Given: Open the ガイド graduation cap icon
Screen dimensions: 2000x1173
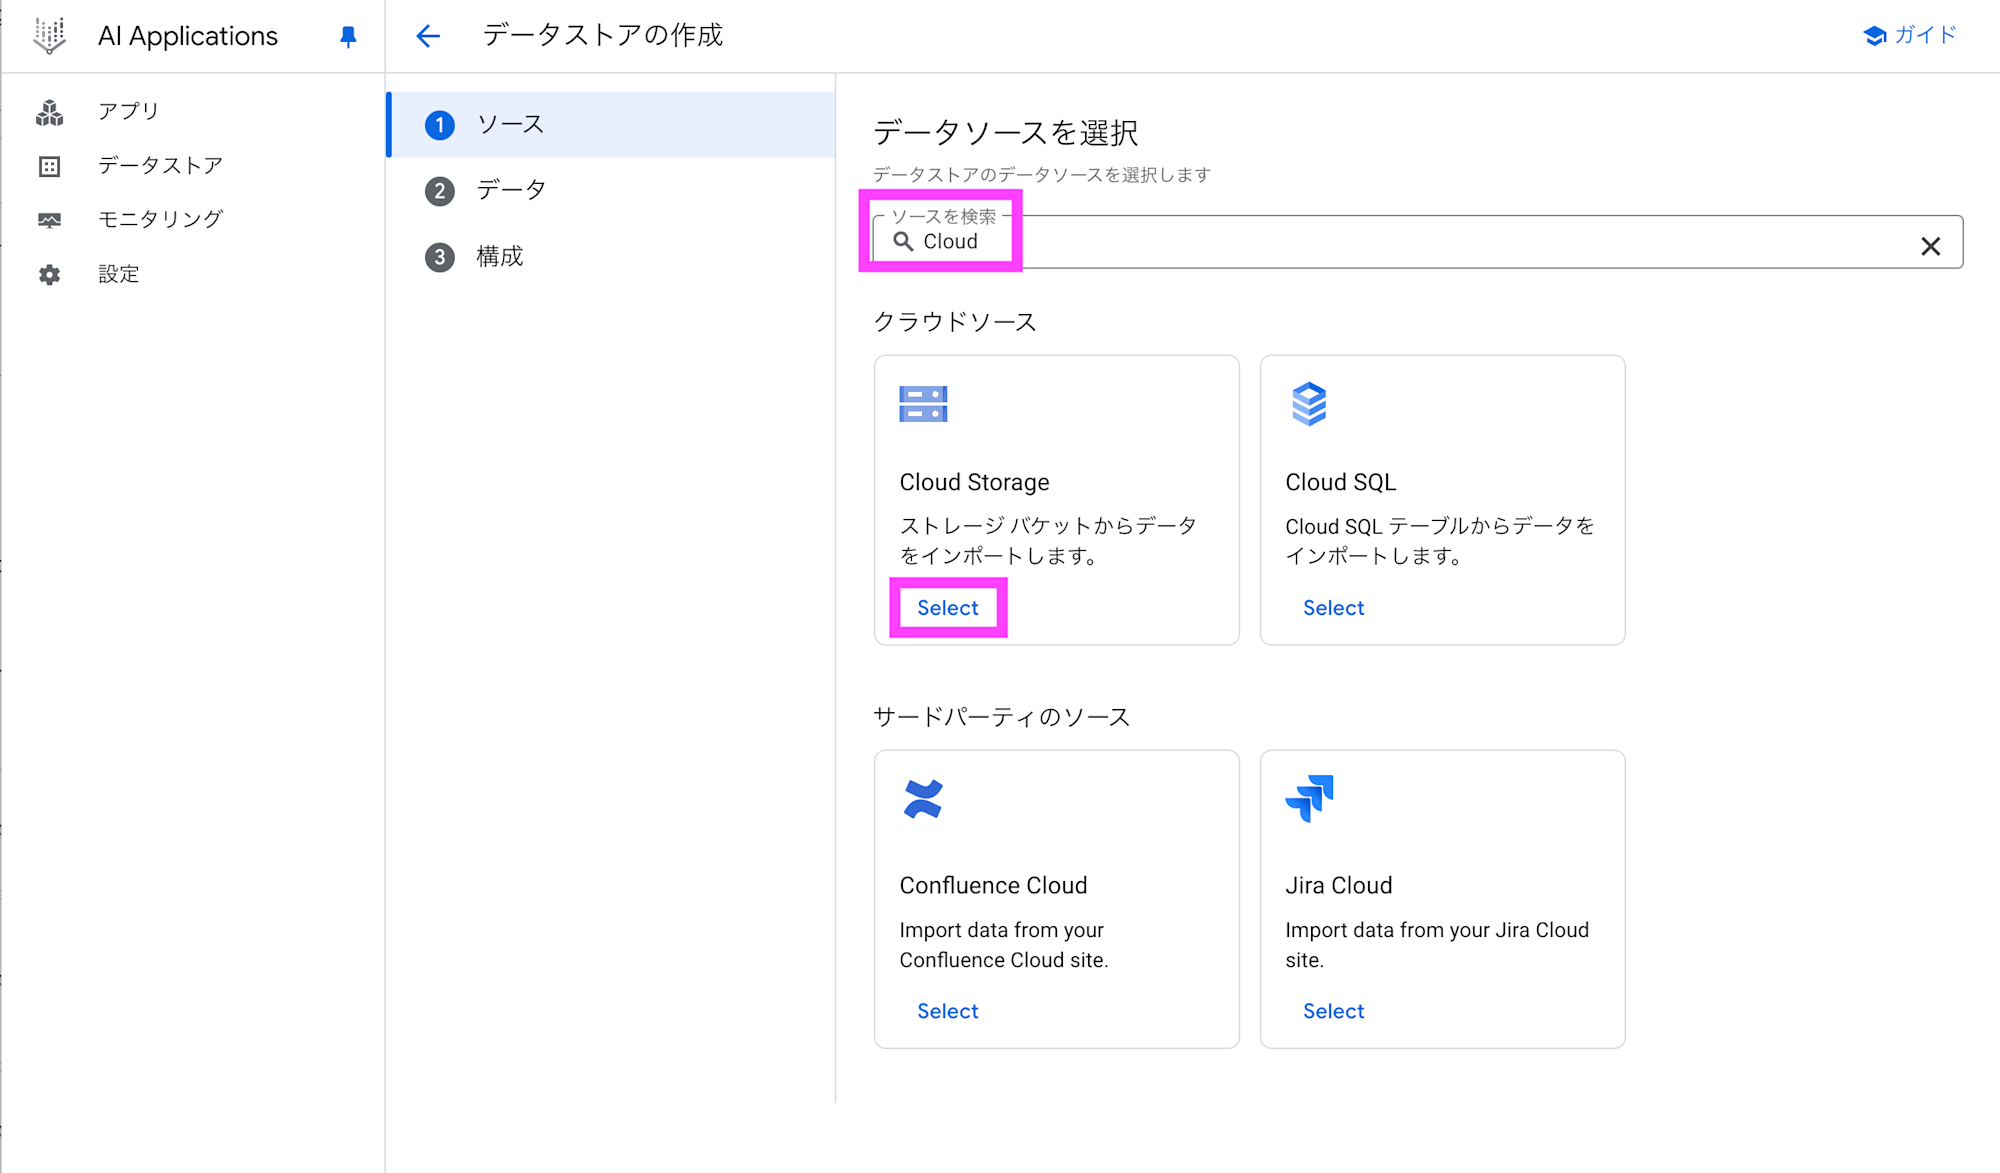Looking at the screenshot, I should (1875, 36).
